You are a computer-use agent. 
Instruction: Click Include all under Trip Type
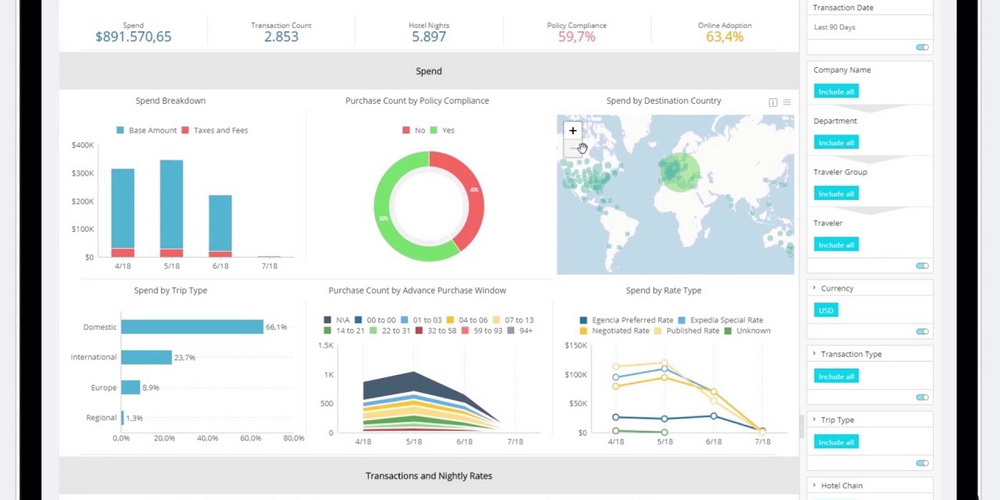pyautogui.click(x=836, y=442)
